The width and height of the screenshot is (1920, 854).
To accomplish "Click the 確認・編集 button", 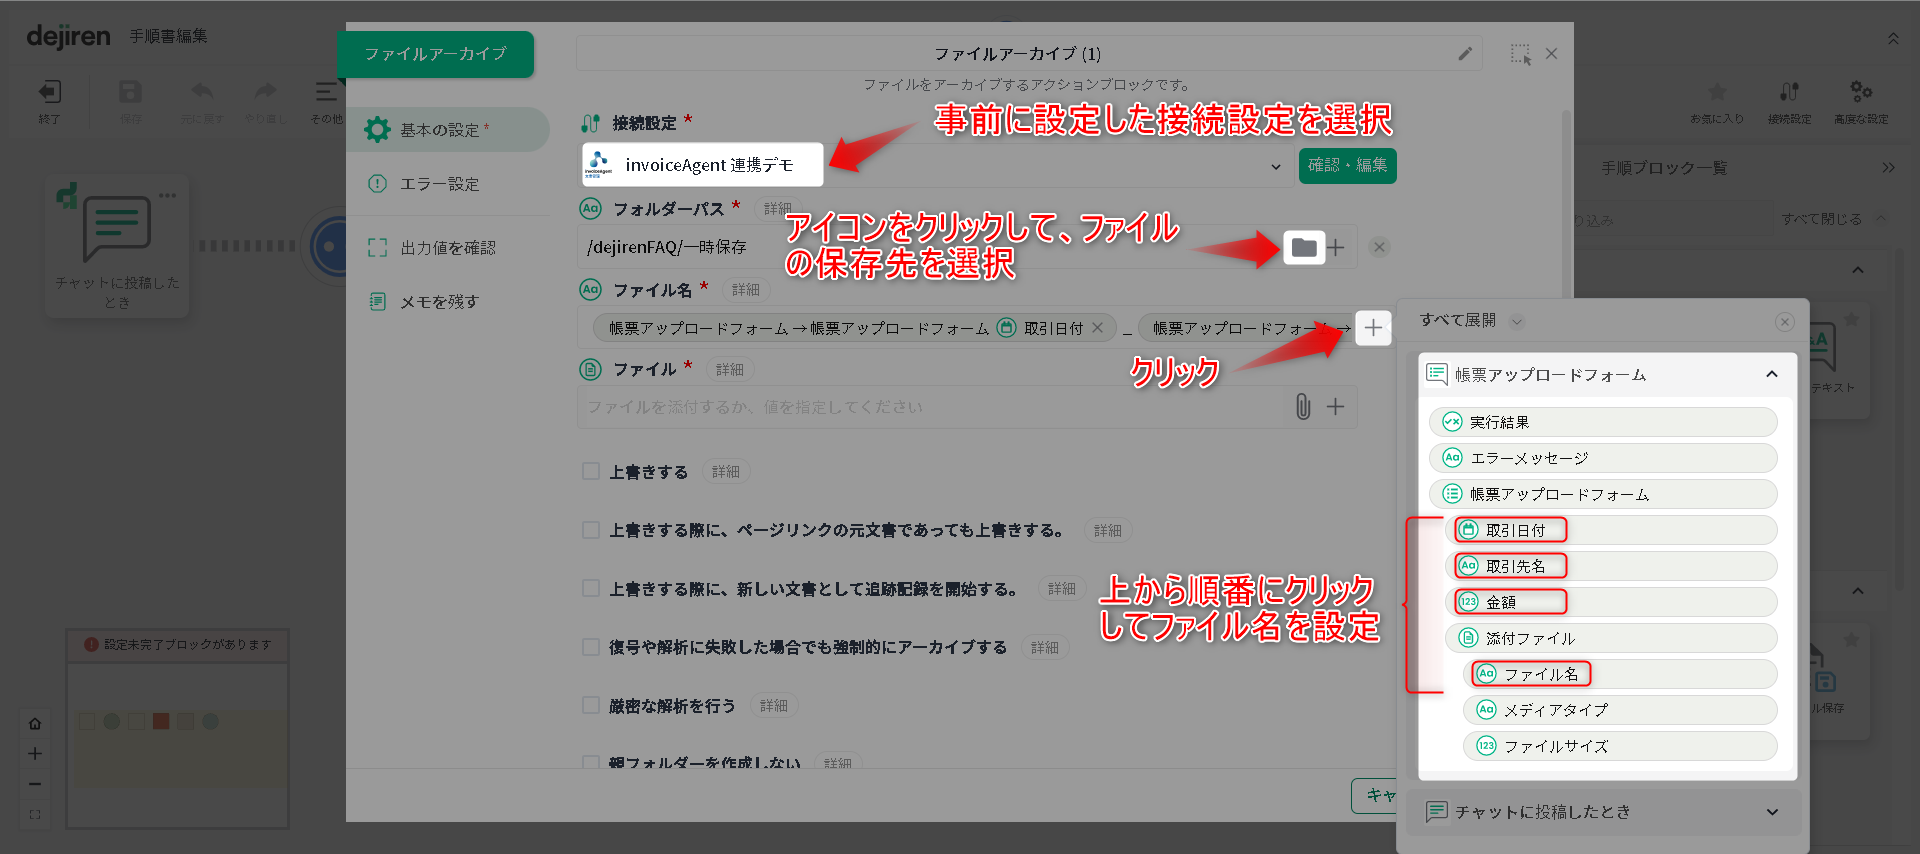I will tap(1347, 165).
